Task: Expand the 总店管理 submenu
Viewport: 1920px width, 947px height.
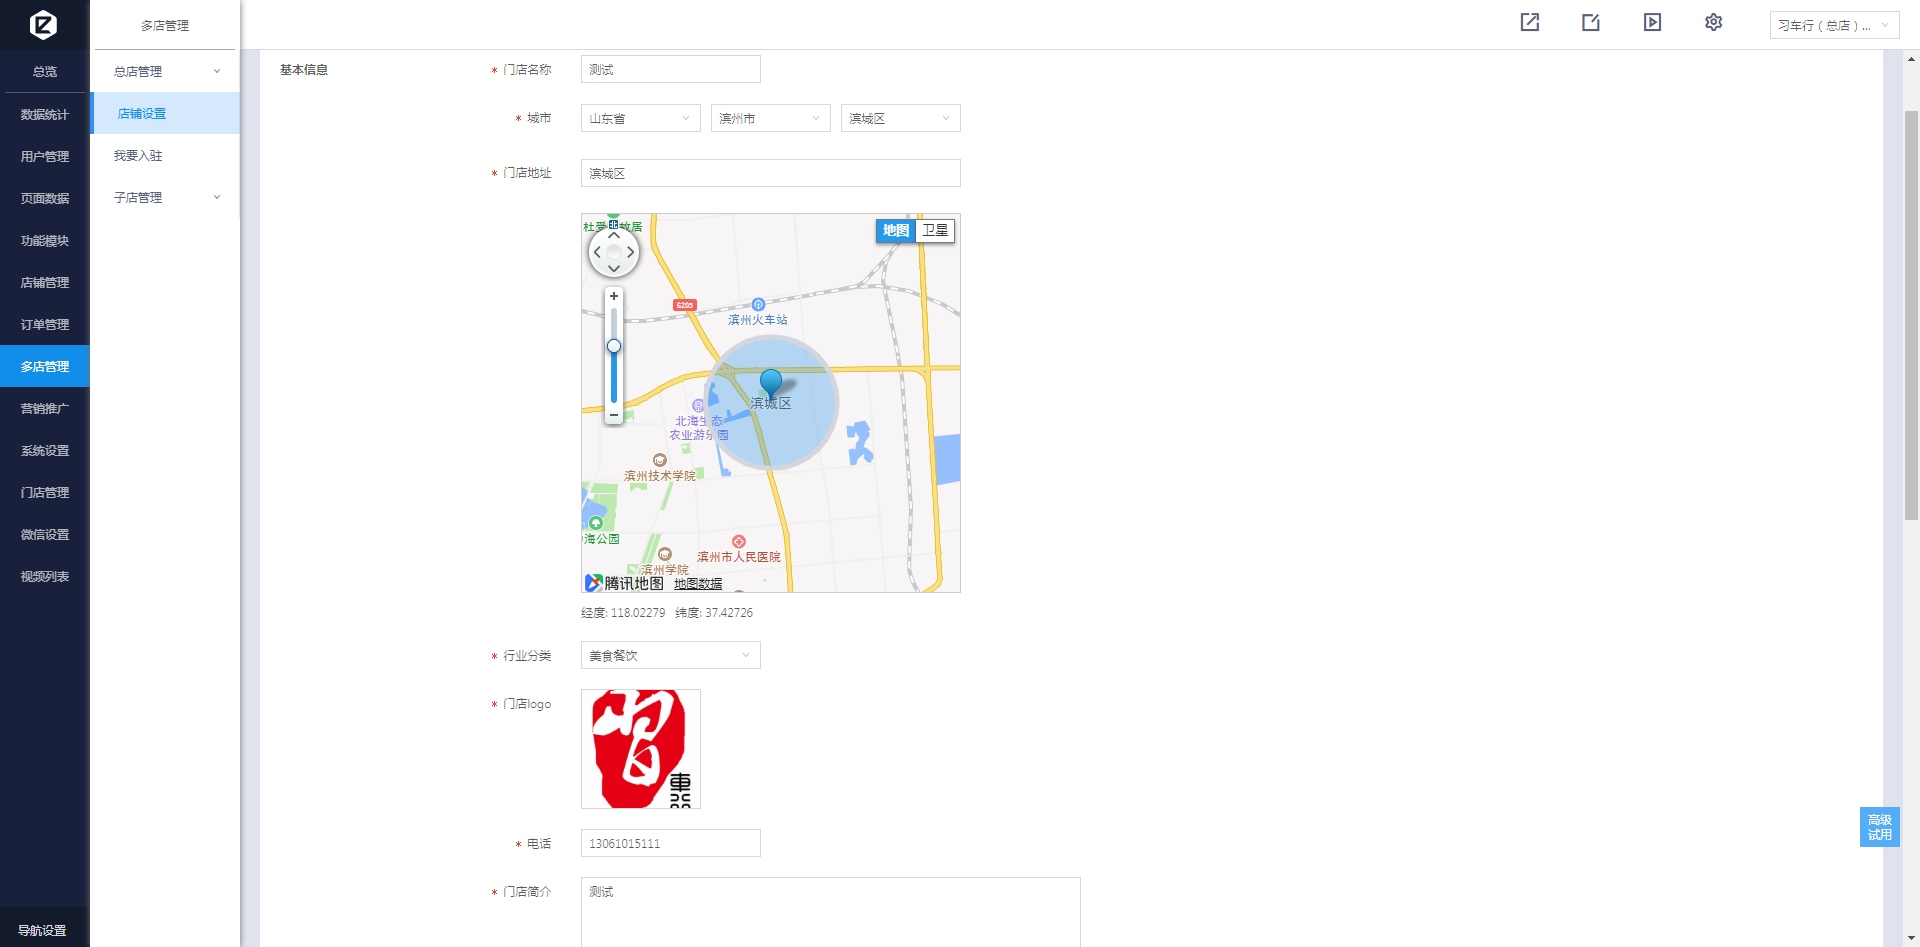Action: point(166,72)
